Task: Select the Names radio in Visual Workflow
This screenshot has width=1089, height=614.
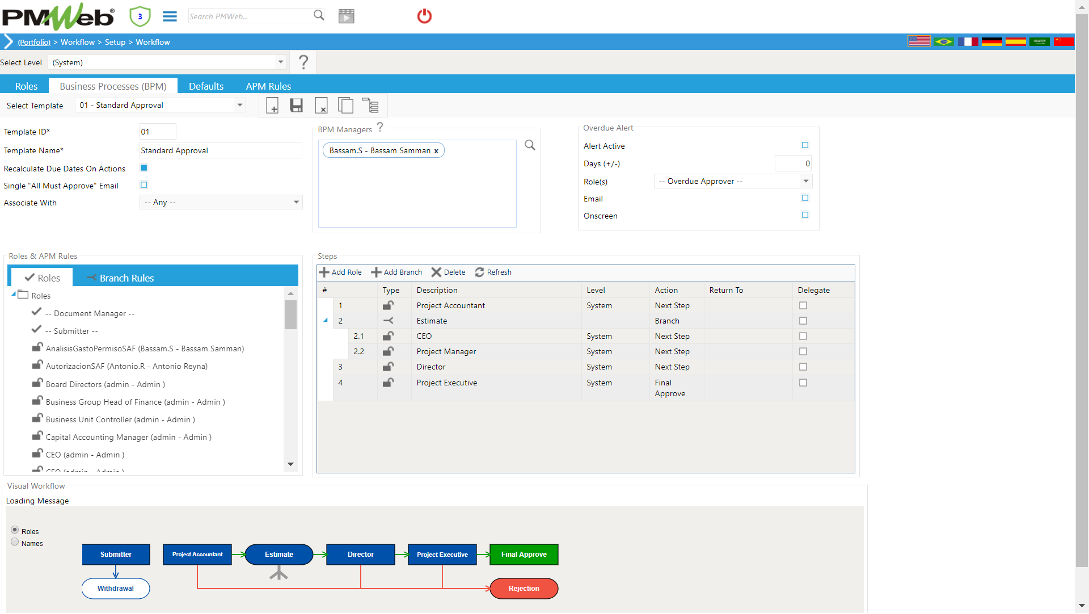Action: click(15, 542)
